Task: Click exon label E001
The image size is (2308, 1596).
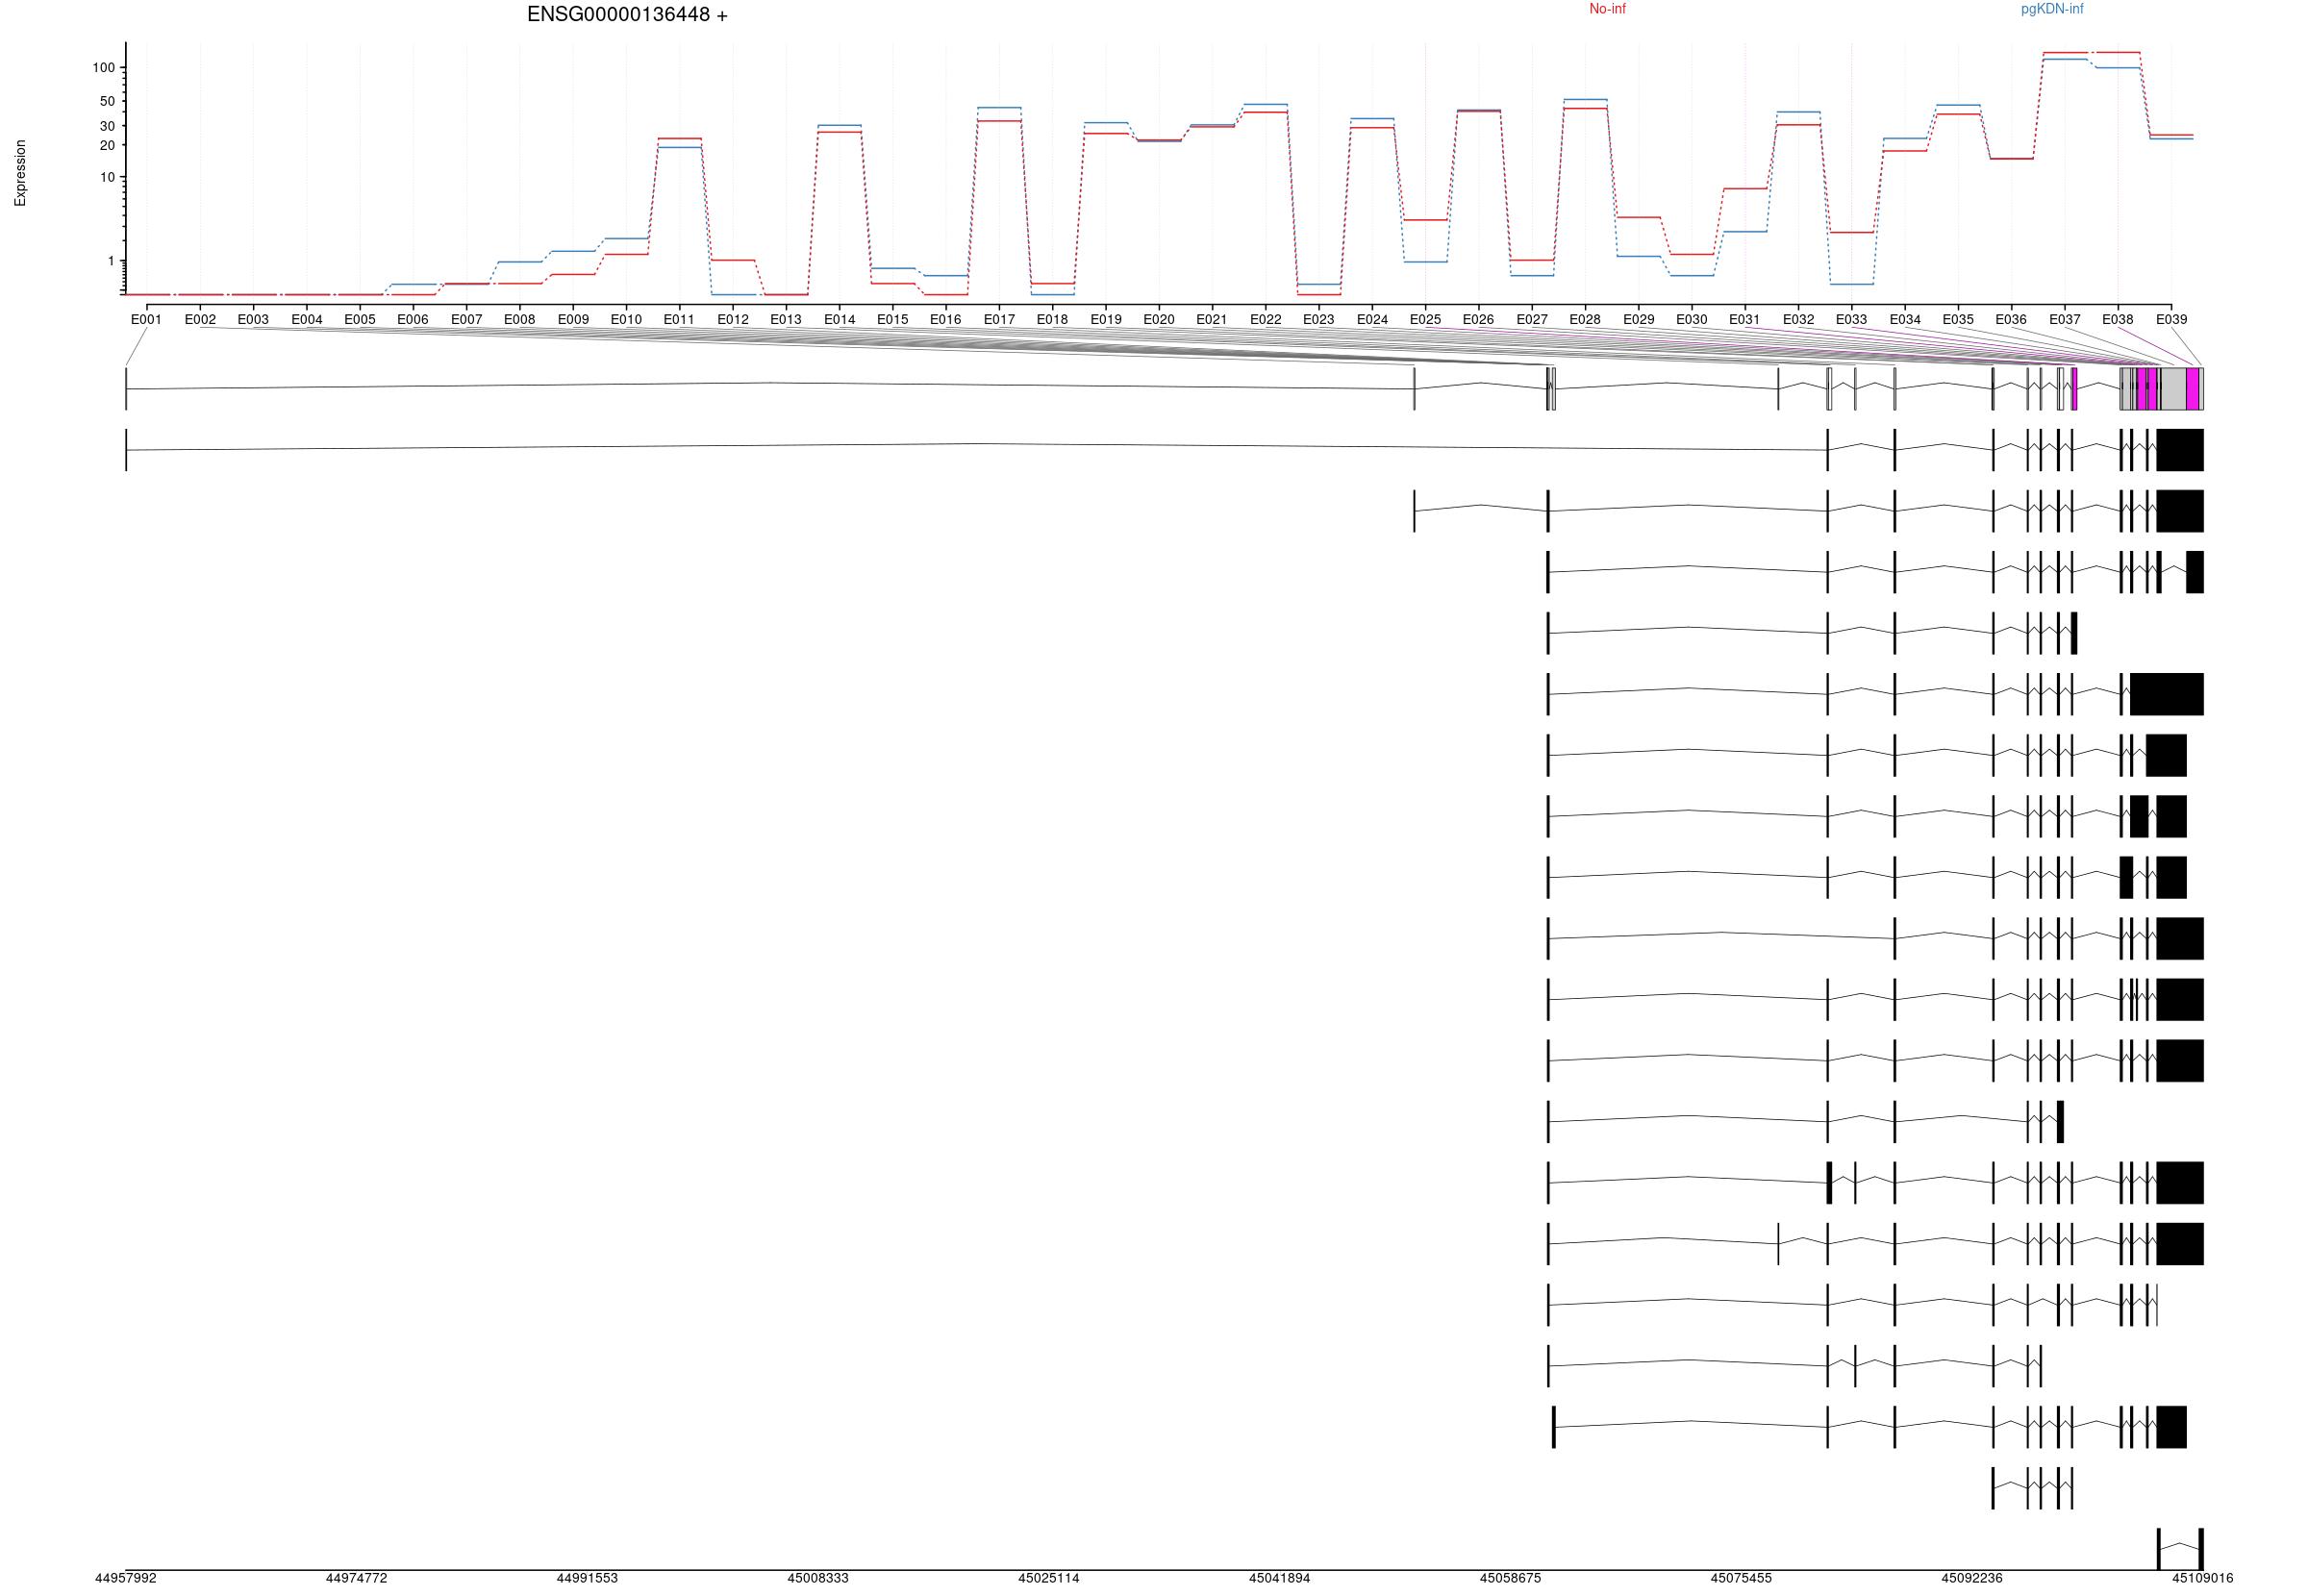Action: coord(146,320)
